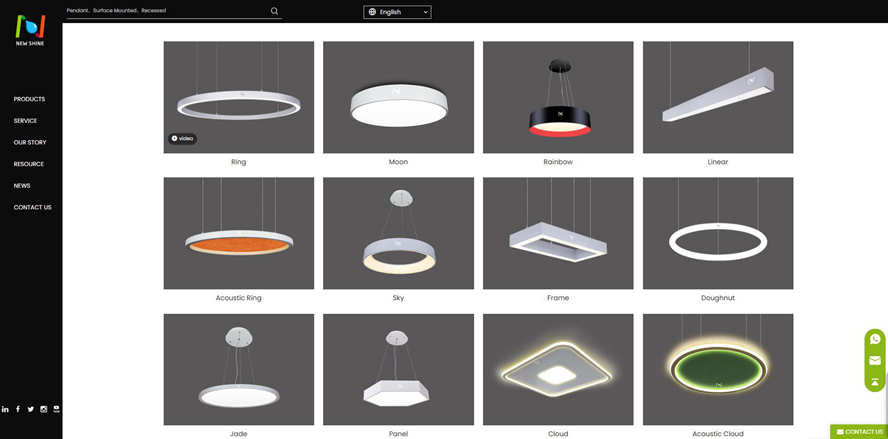Expand the English language dropdown
The height and width of the screenshot is (439, 888).
[397, 12]
